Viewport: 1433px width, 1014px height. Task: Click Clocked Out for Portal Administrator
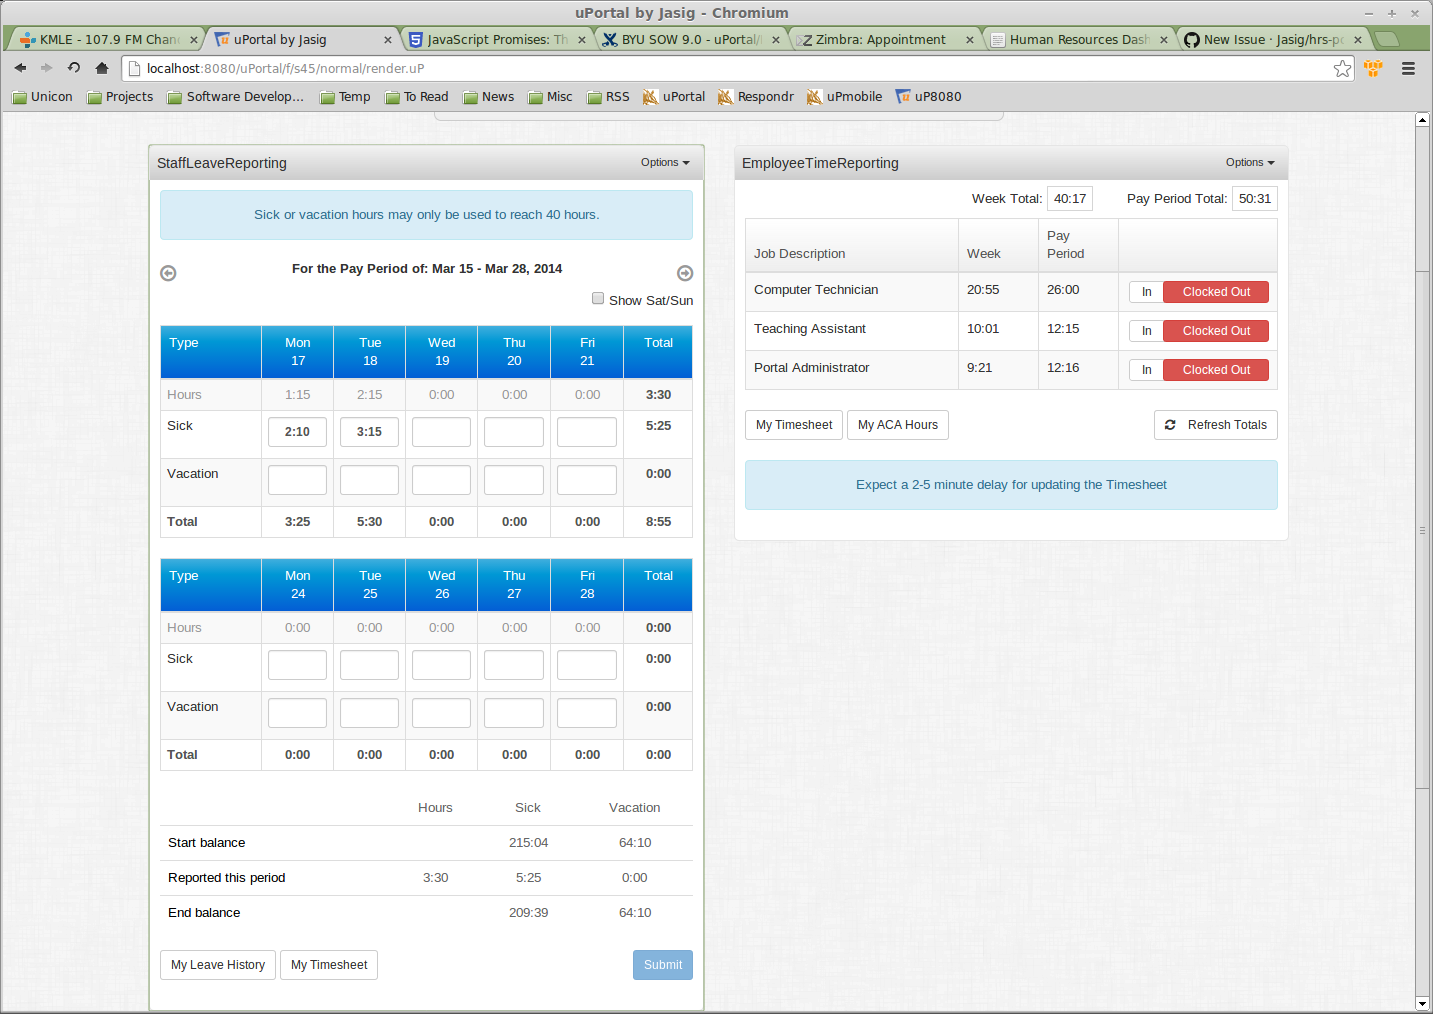click(1216, 370)
